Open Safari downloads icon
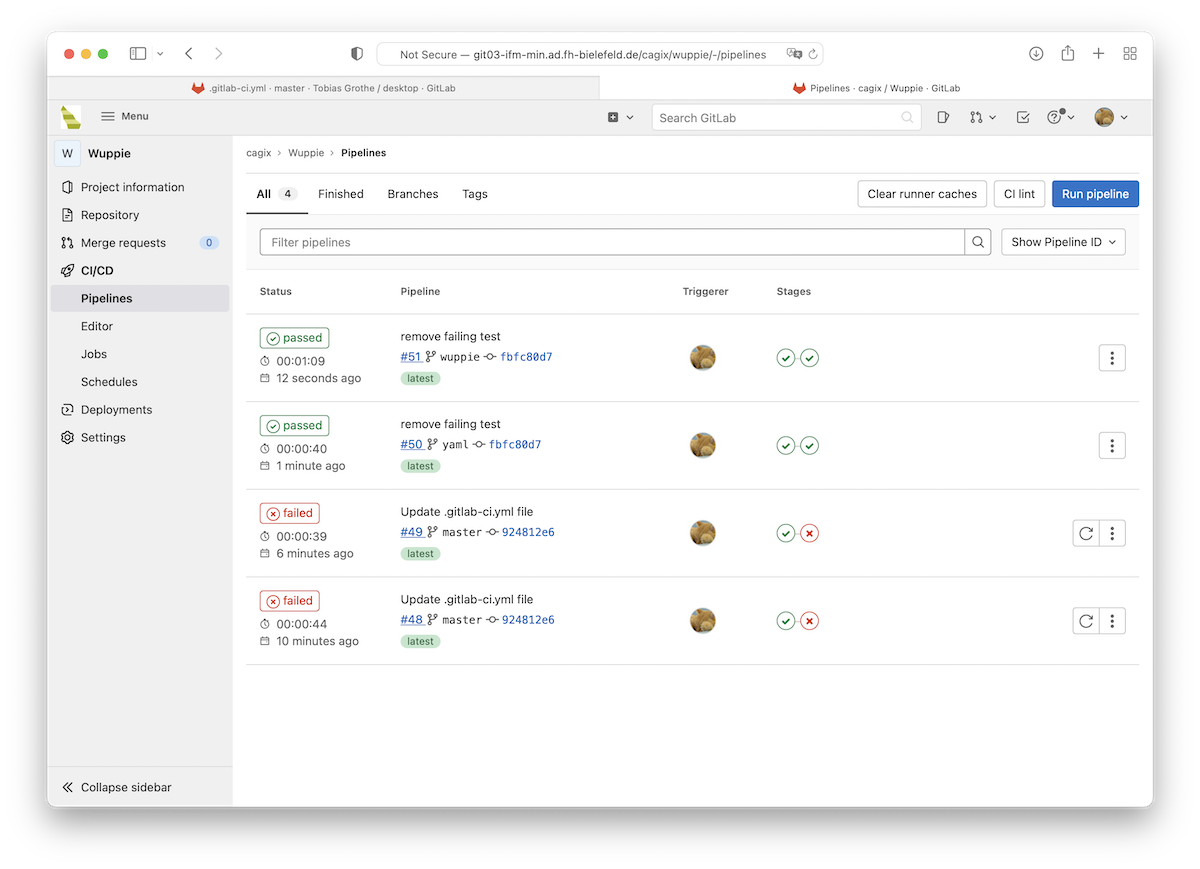The image size is (1200, 869). (1036, 54)
